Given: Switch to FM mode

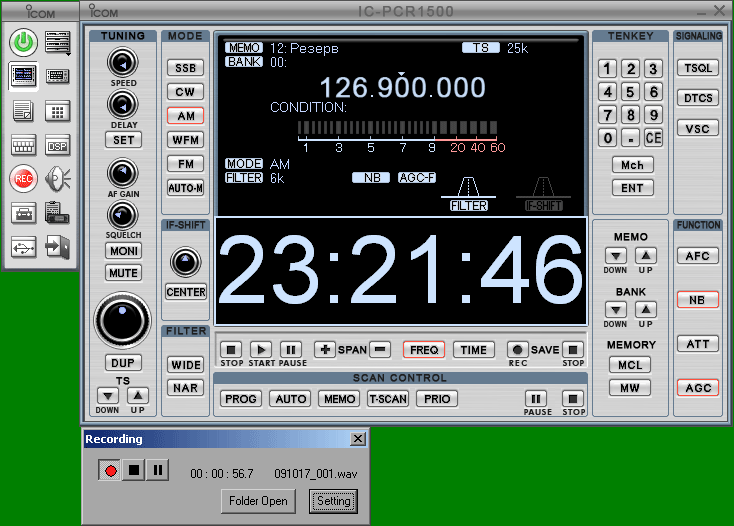Looking at the screenshot, I should (x=185, y=164).
